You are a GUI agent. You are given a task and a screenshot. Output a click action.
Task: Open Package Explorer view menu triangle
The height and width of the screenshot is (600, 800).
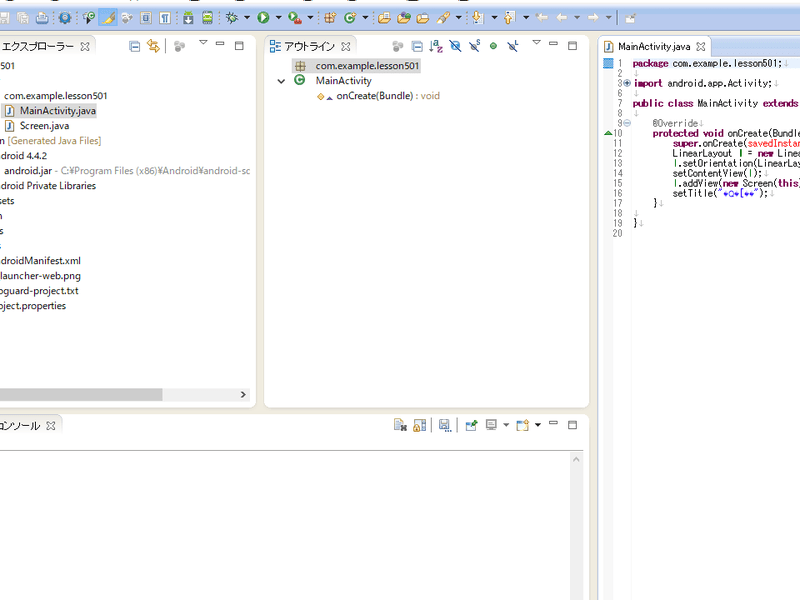point(203,44)
